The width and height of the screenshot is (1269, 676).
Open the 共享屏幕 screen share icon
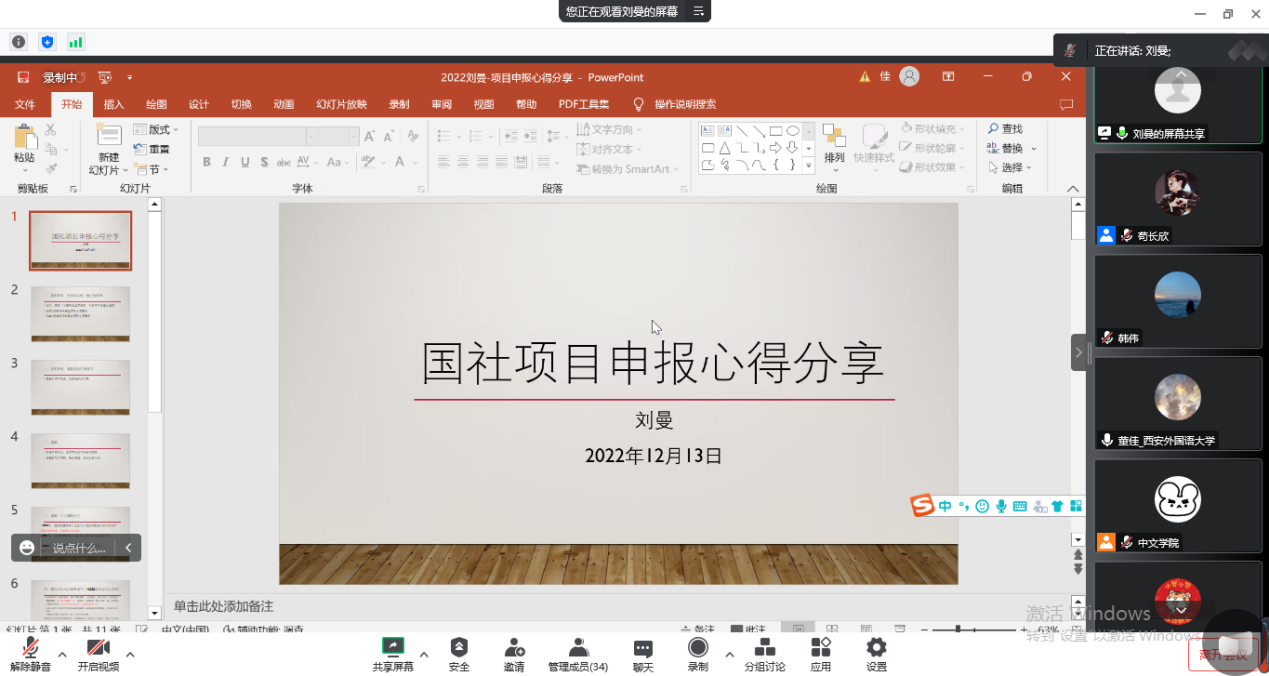[392, 648]
